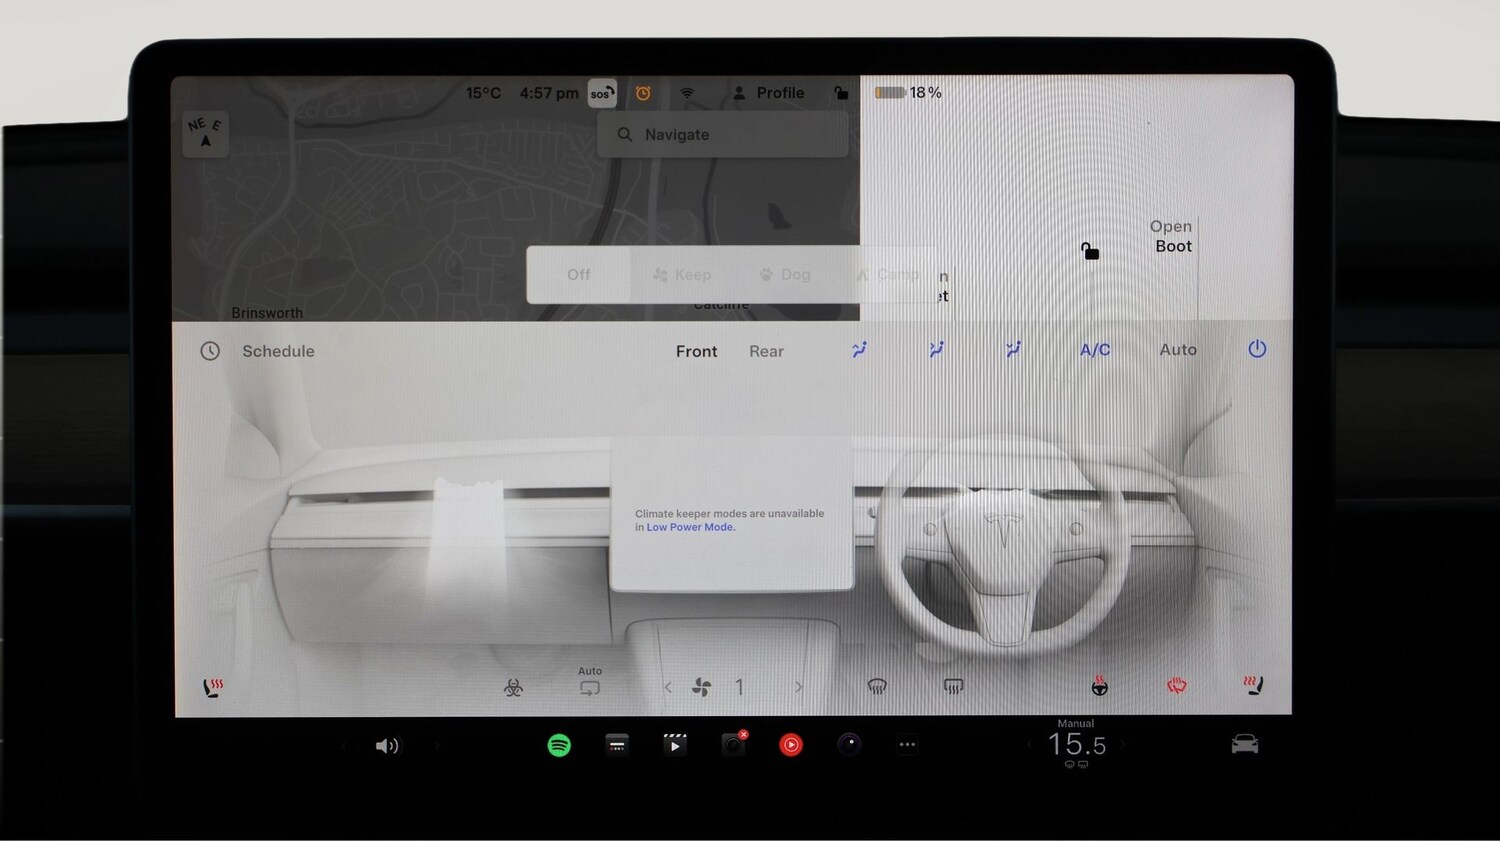Toggle Auto climate mode
The image size is (1500, 841).
[x=1178, y=350]
